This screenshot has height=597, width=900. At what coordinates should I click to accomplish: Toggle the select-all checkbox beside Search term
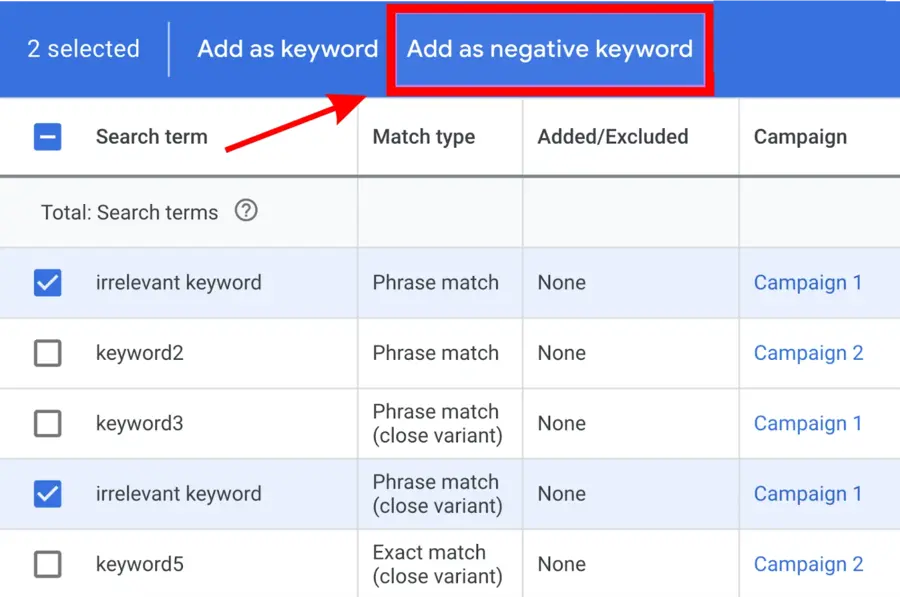[48, 137]
